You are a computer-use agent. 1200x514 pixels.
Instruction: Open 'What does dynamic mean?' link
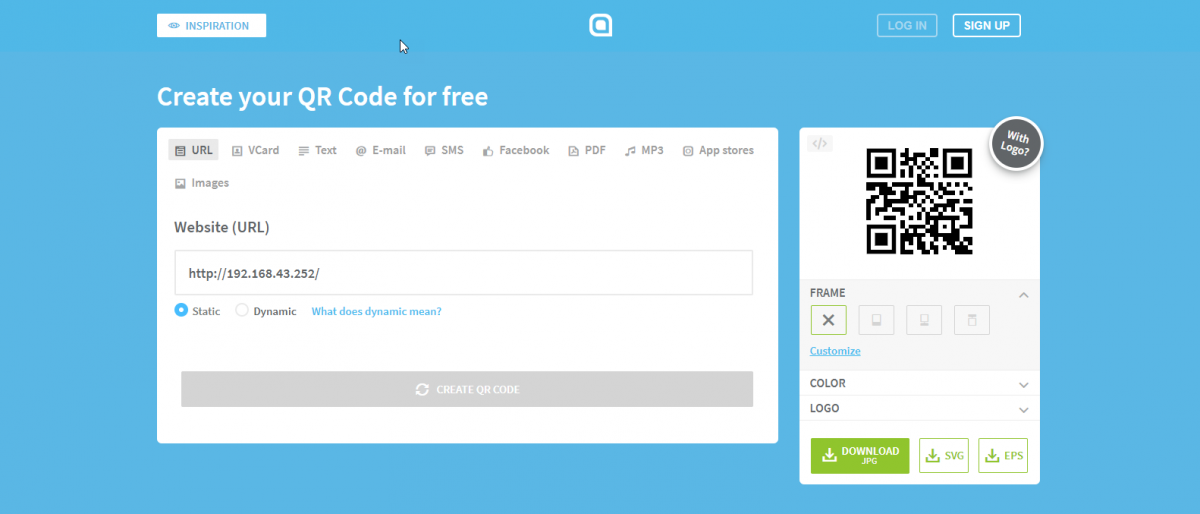click(376, 311)
